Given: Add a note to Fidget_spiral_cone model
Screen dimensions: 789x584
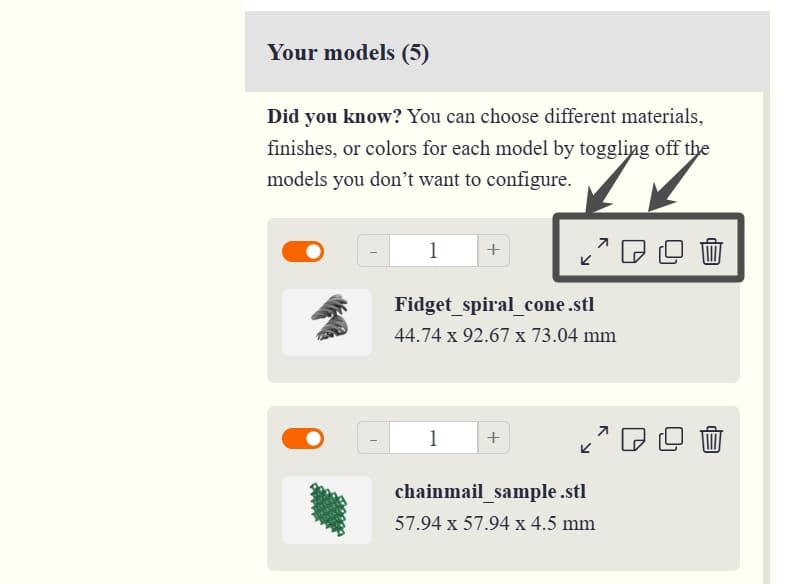Looking at the screenshot, I should pos(632,251).
